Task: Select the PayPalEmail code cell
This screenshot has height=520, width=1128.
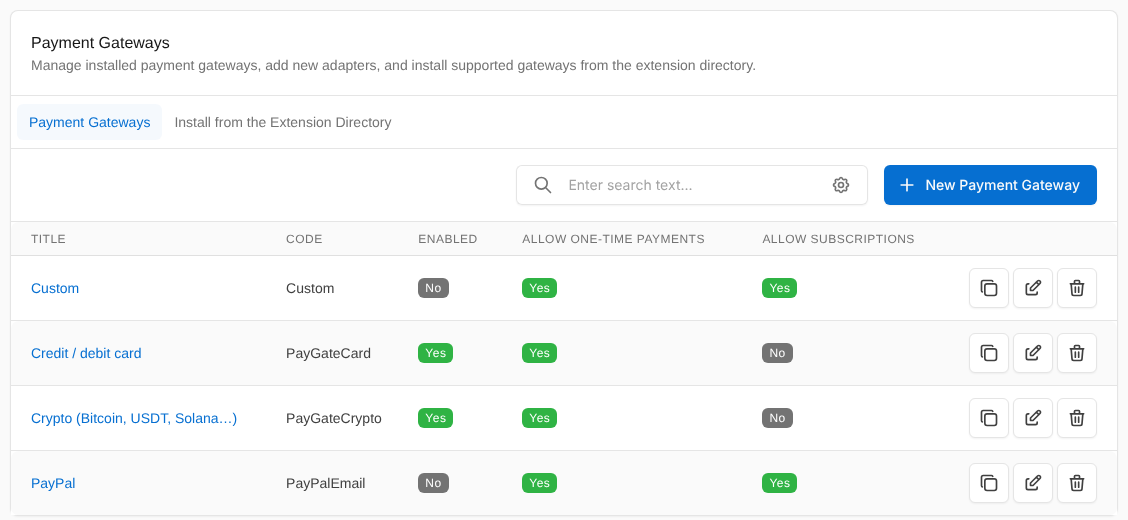Action: tap(326, 483)
